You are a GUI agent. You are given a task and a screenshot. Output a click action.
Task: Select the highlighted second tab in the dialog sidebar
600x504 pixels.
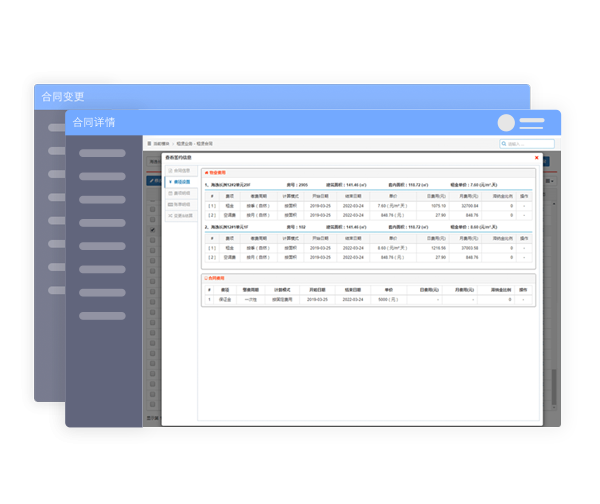[x=180, y=182]
